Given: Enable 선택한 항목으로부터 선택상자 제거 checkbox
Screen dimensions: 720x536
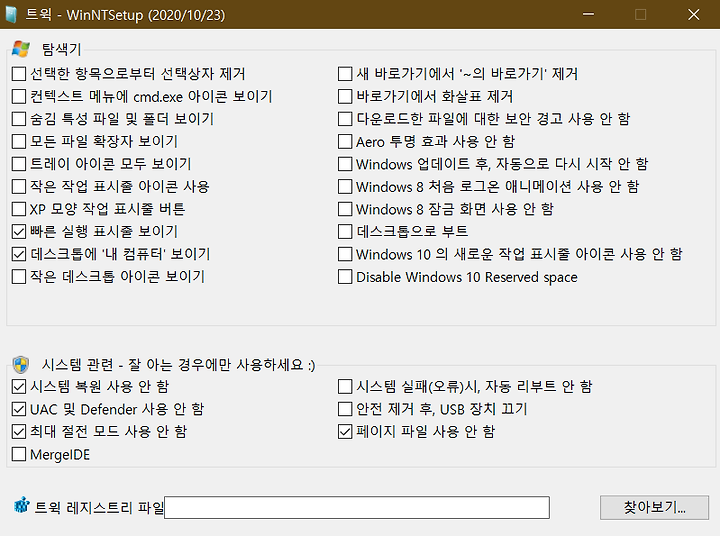Looking at the screenshot, I should pos(19,74).
